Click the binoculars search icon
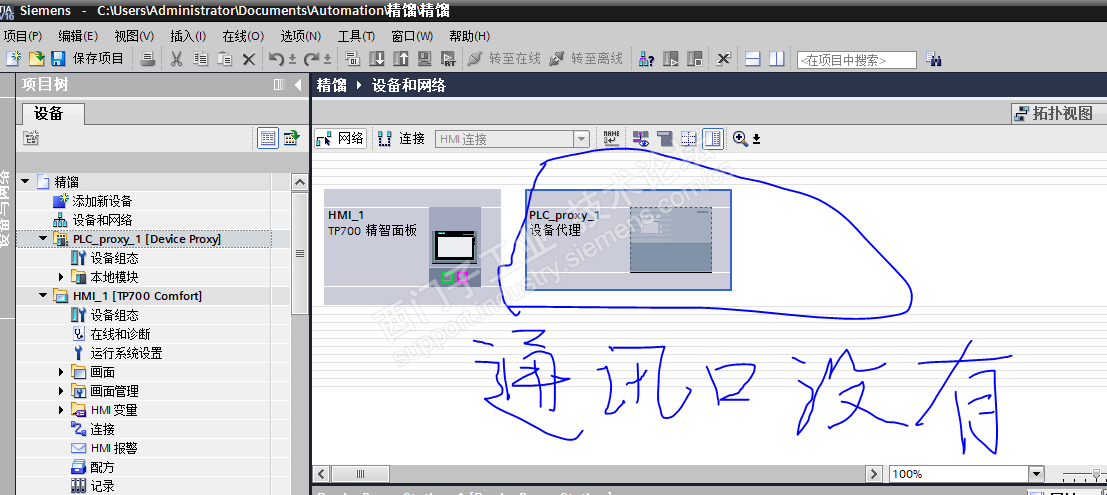 (934, 59)
